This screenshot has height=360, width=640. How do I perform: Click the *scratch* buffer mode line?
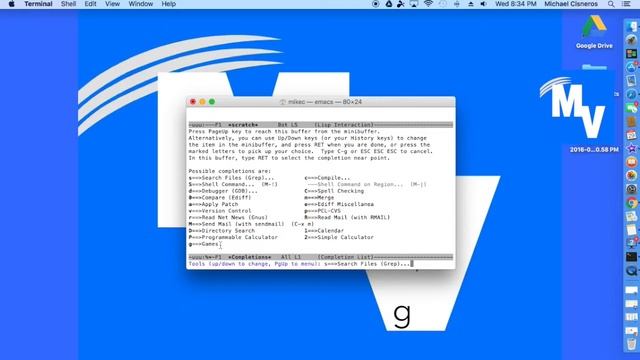click(320, 124)
